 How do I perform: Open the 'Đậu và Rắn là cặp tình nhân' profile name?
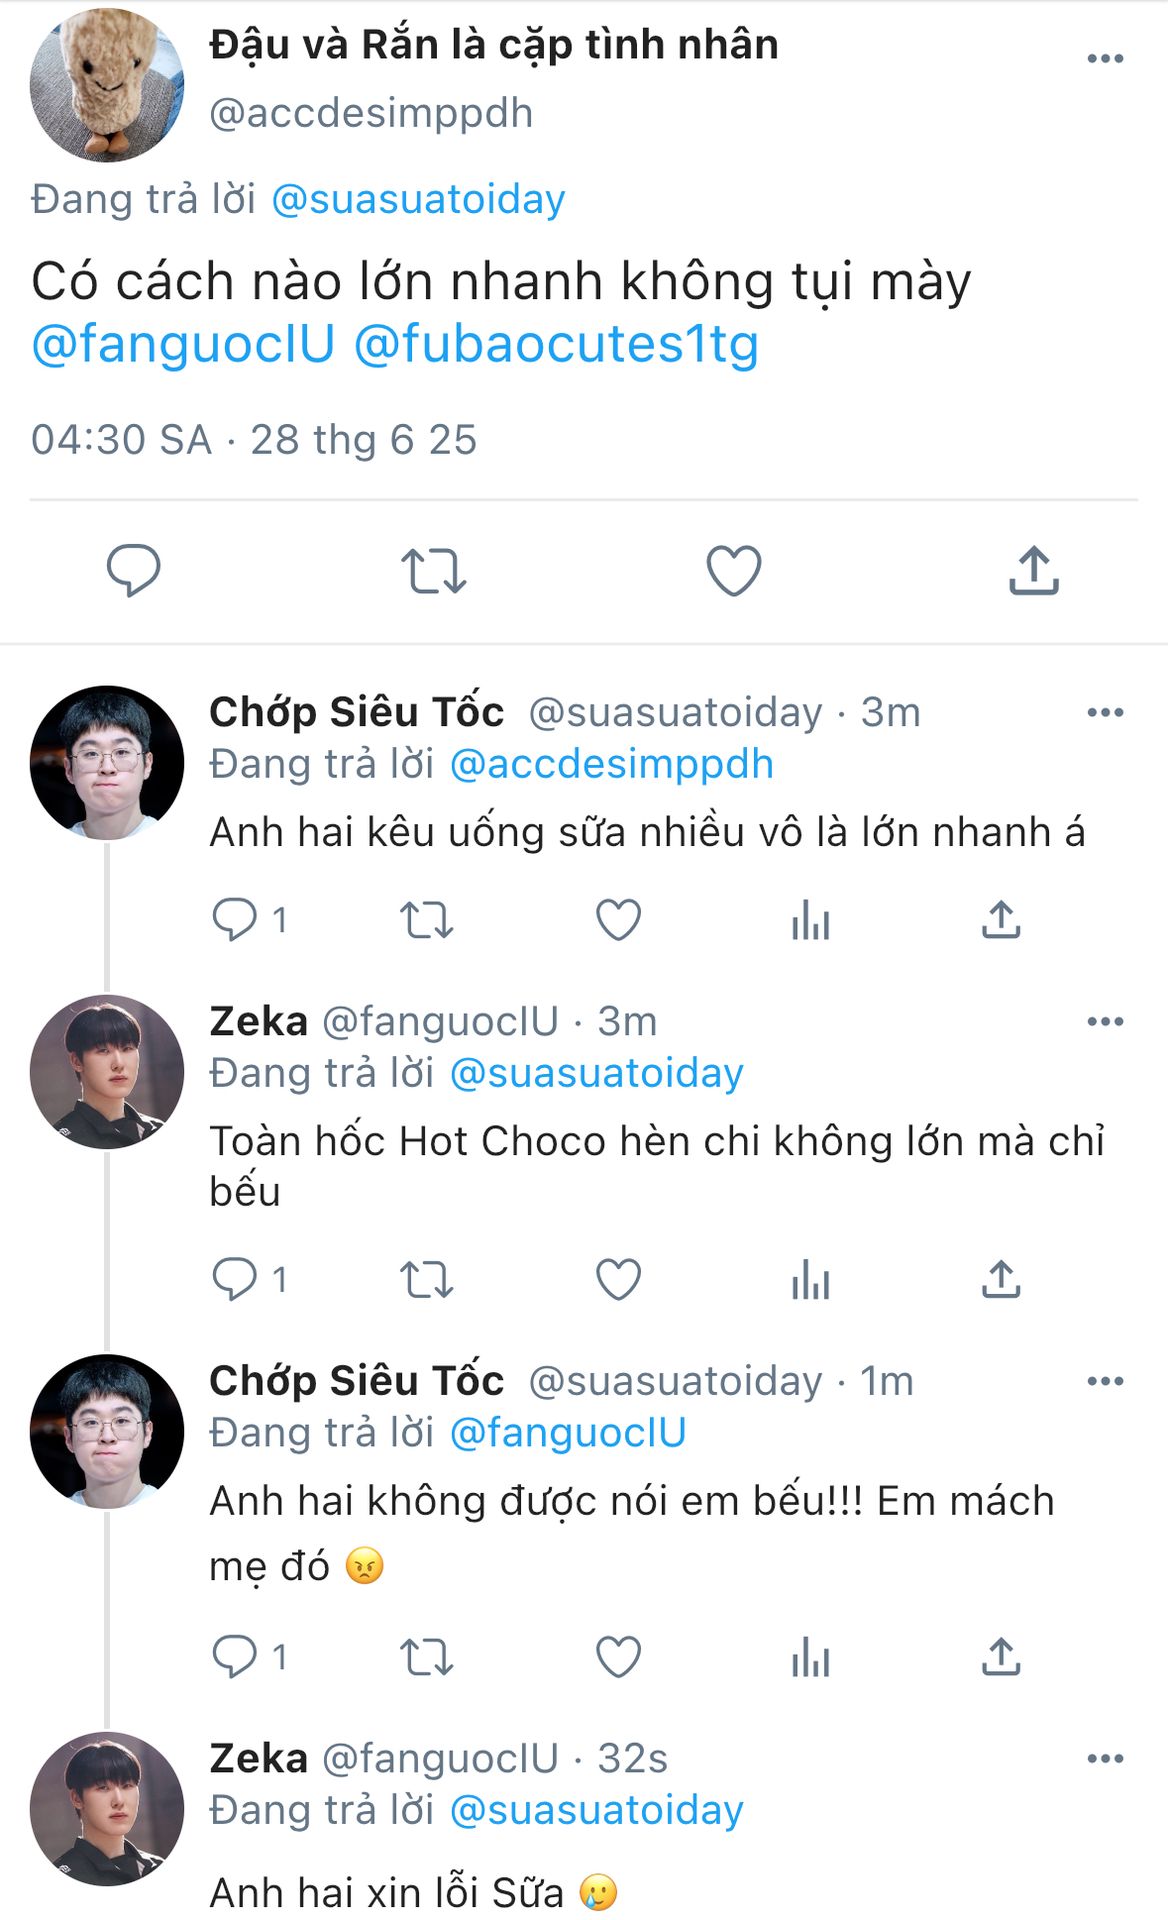(493, 45)
